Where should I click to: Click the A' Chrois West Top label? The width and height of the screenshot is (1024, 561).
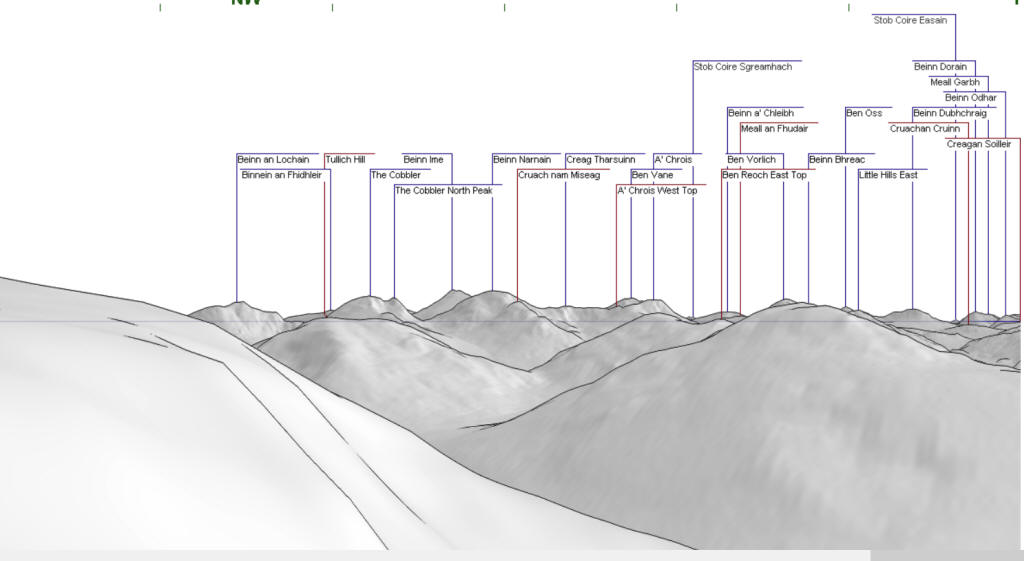[x=657, y=191]
